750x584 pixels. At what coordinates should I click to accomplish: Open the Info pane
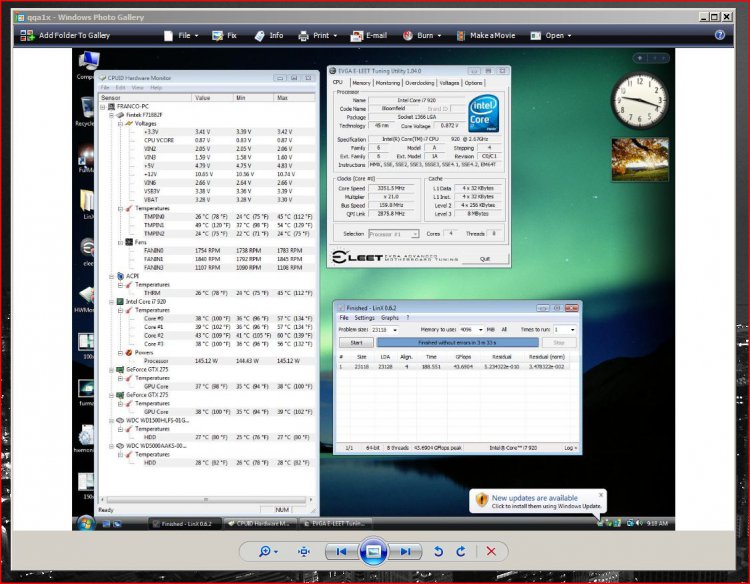269,35
